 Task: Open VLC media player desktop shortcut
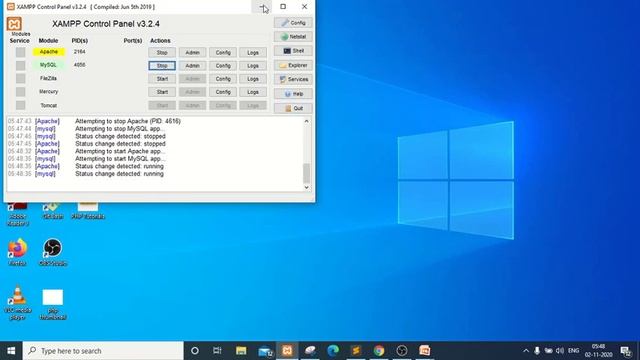pos(18,303)
